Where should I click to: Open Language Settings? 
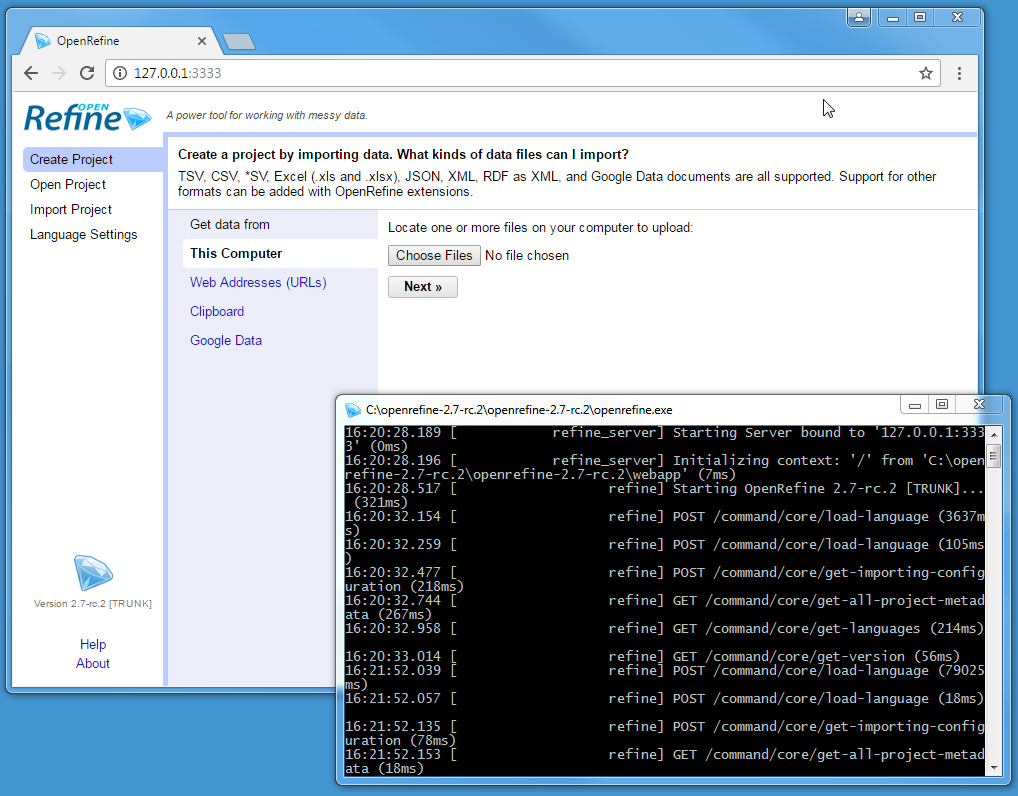point(84,234)
